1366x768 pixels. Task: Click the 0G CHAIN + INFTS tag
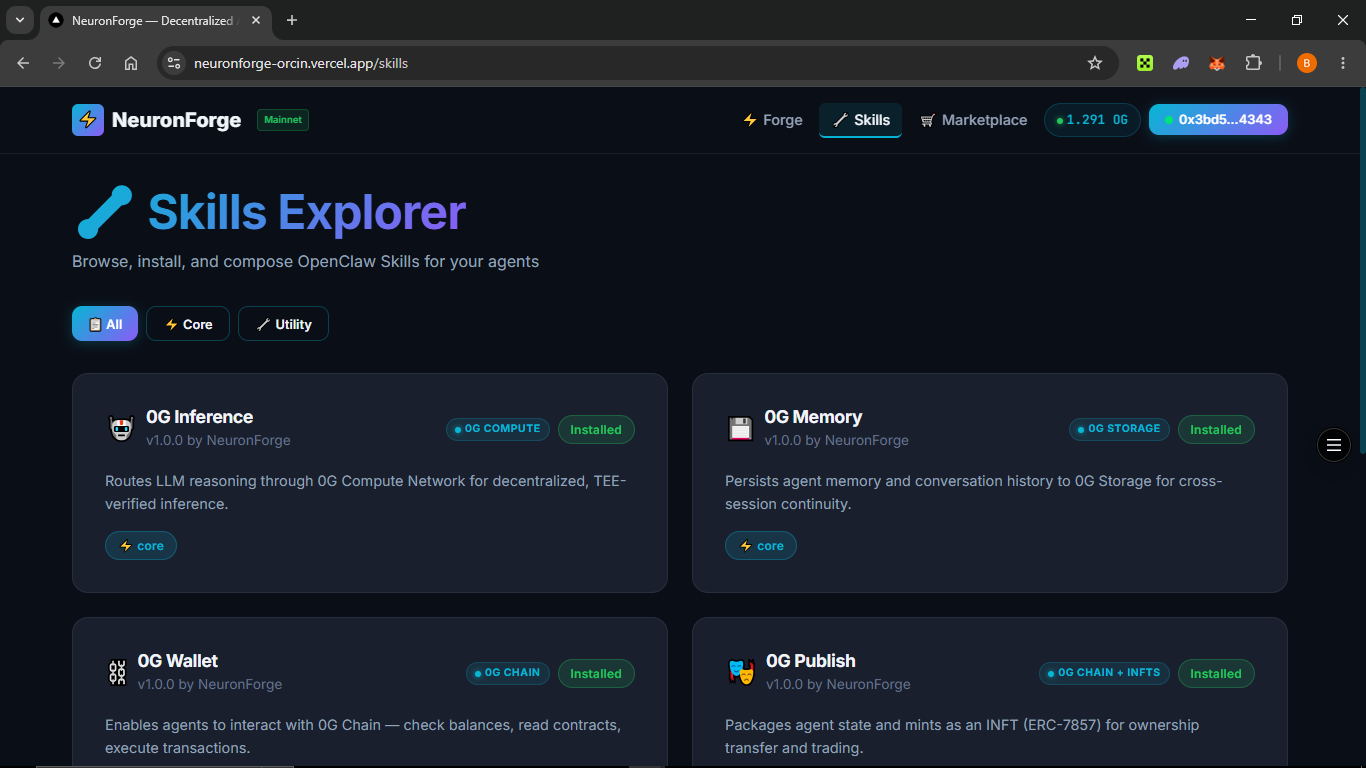[1104, 673]
